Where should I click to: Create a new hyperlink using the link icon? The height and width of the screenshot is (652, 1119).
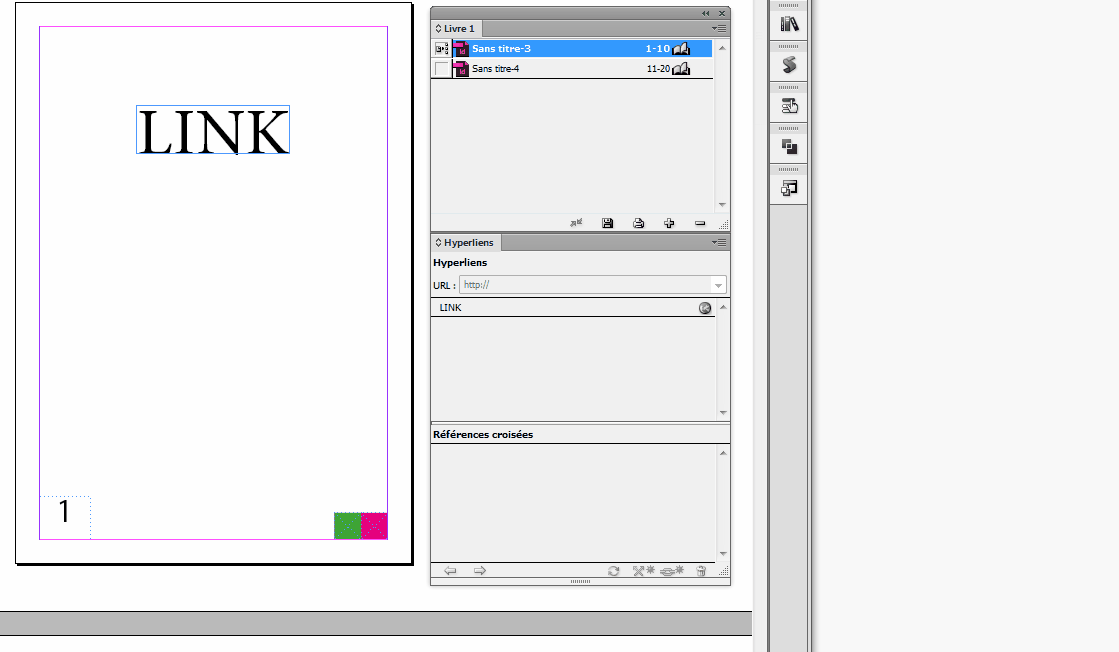pyautogui.click(x=668, y=570)
